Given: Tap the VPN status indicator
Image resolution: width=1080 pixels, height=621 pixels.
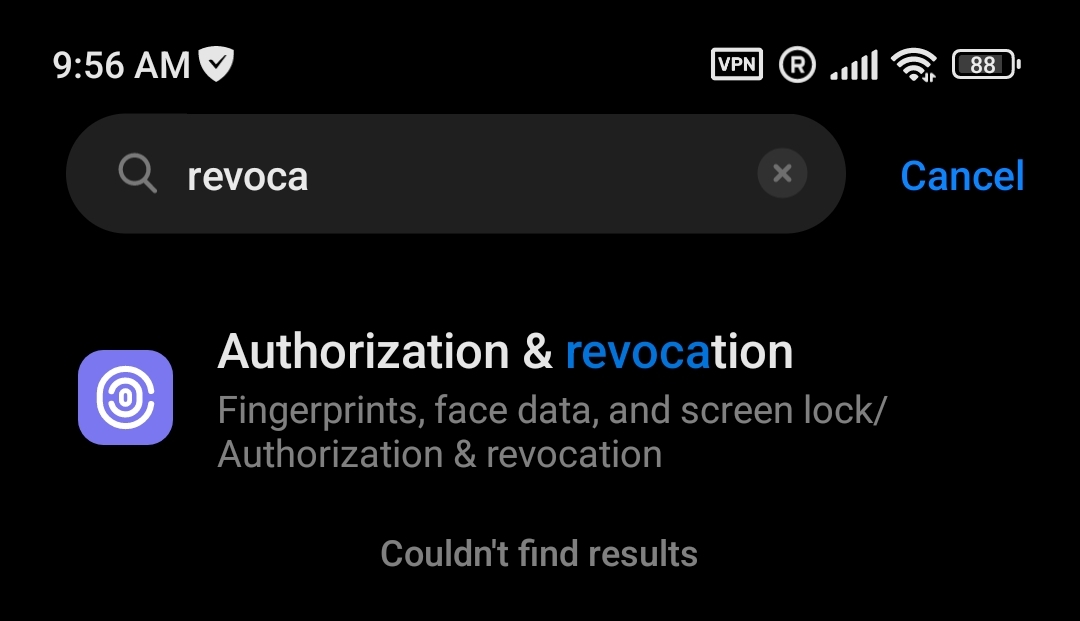Looking at the screenshot, I should pos(736,65).
